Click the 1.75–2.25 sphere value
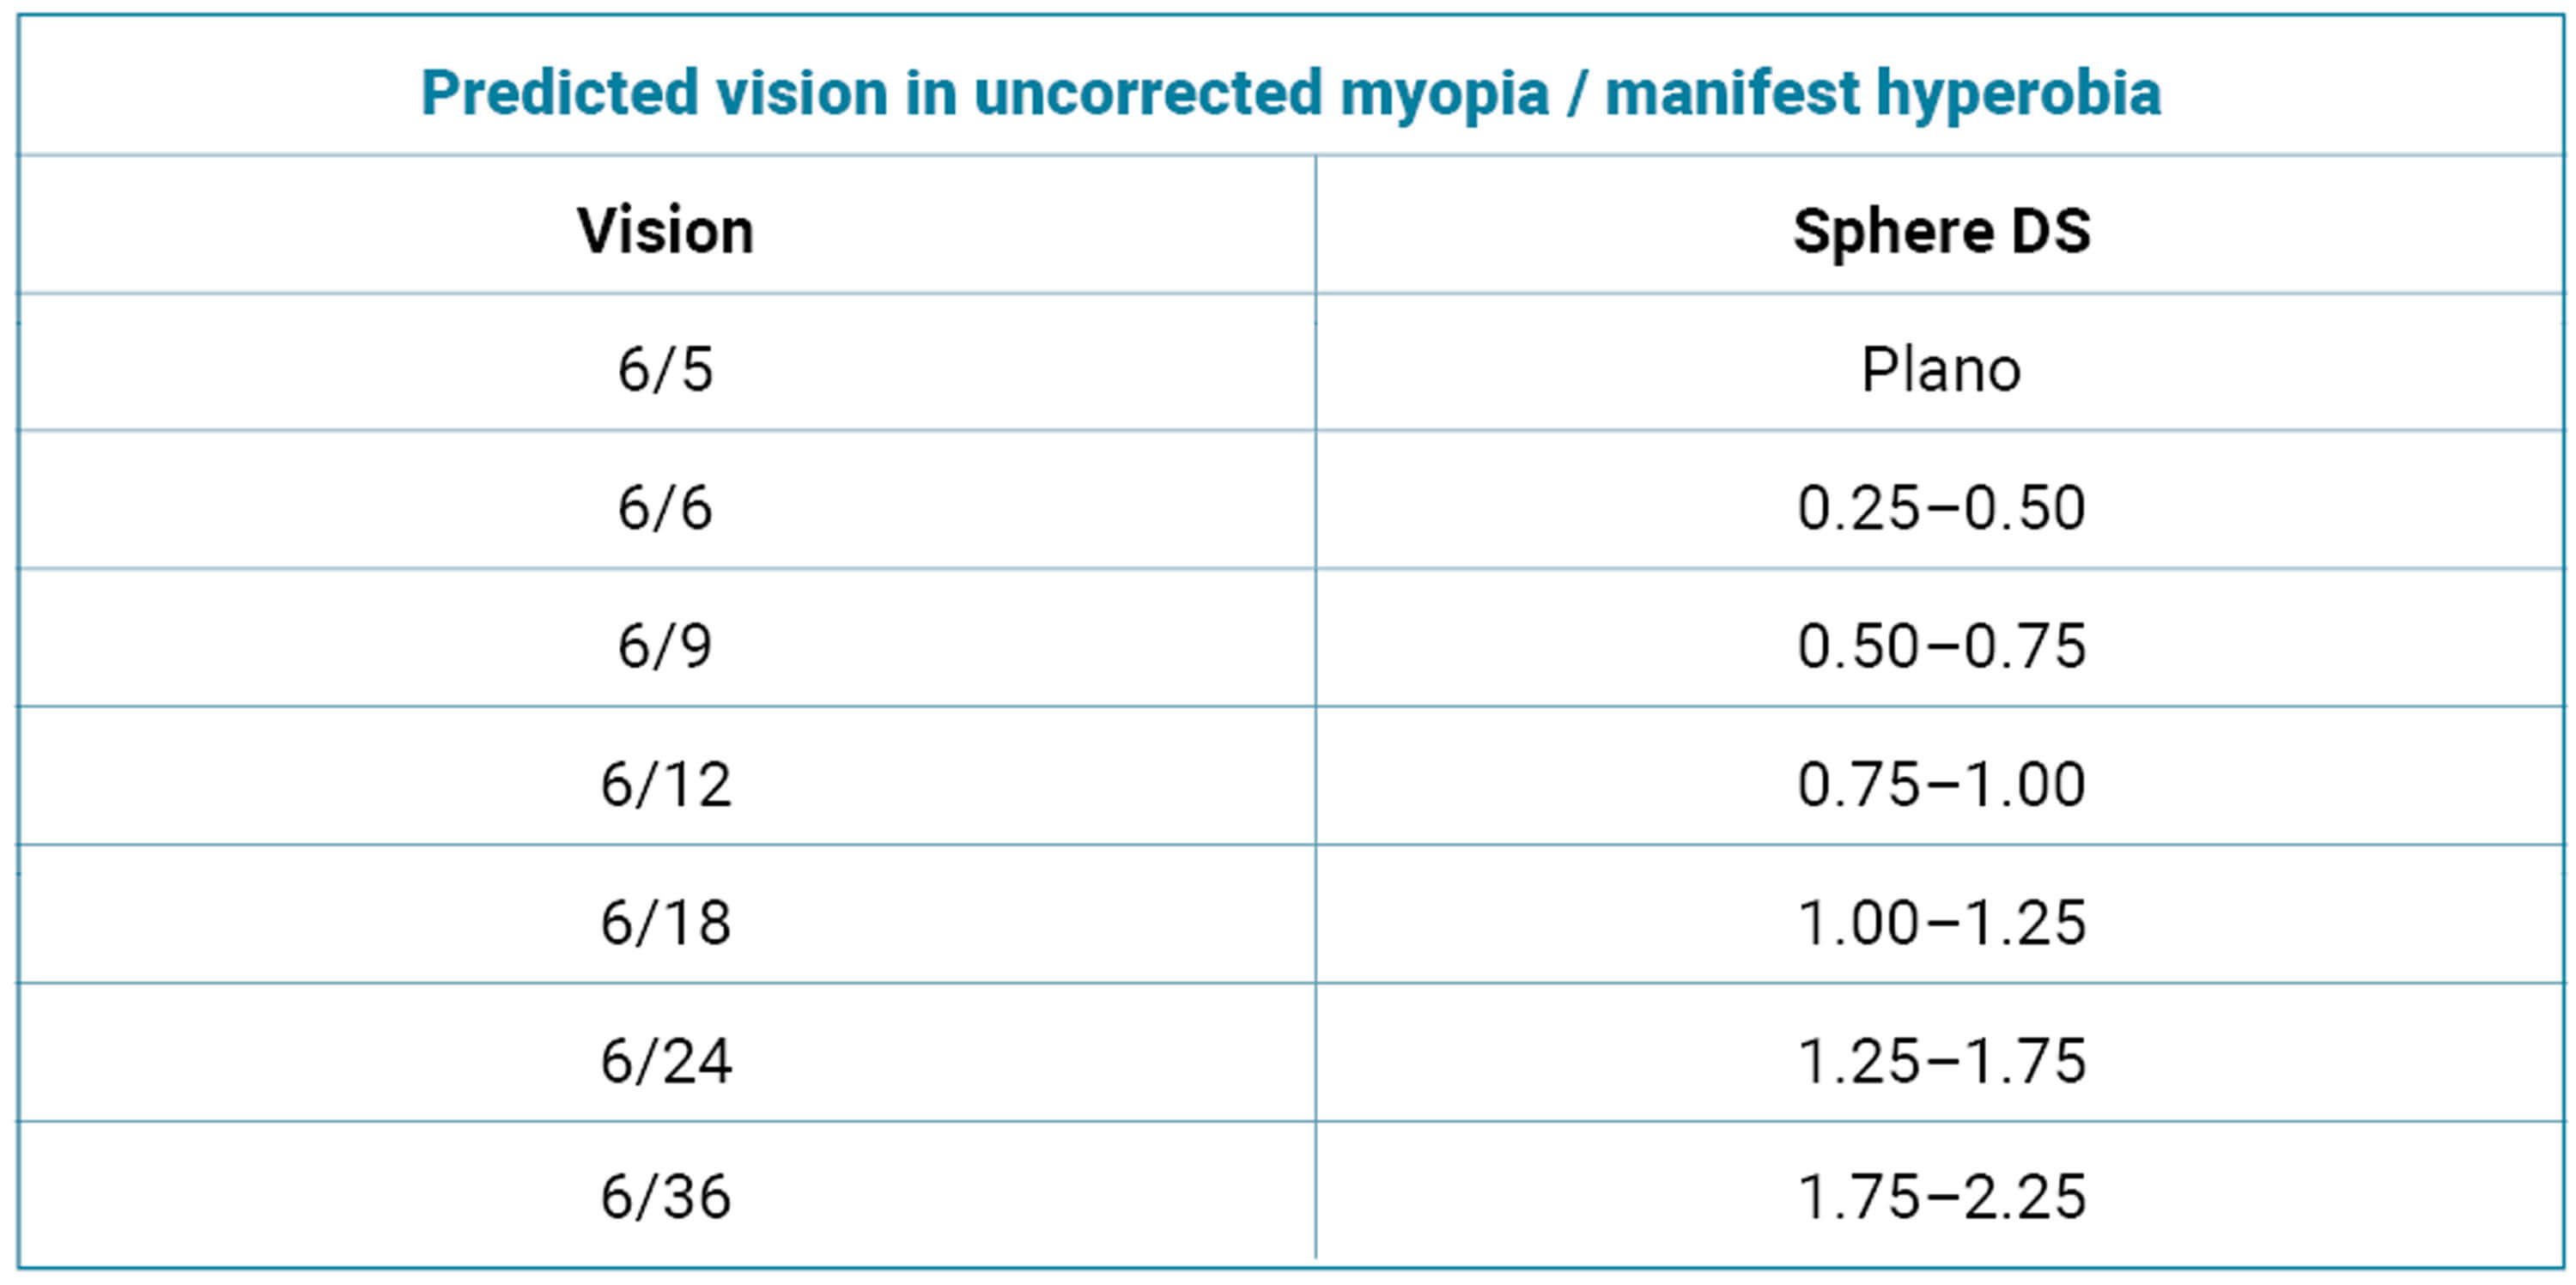The image size is (2576, 1285). tap(1941, 1197)
